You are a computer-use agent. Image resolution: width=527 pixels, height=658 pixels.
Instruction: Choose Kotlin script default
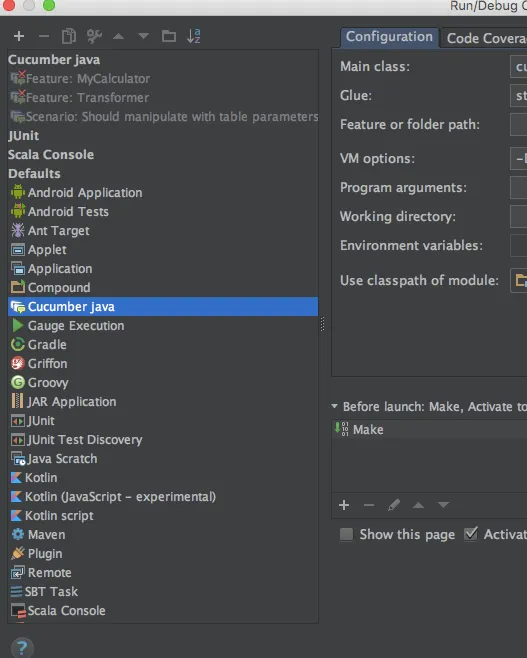[163, 516]
